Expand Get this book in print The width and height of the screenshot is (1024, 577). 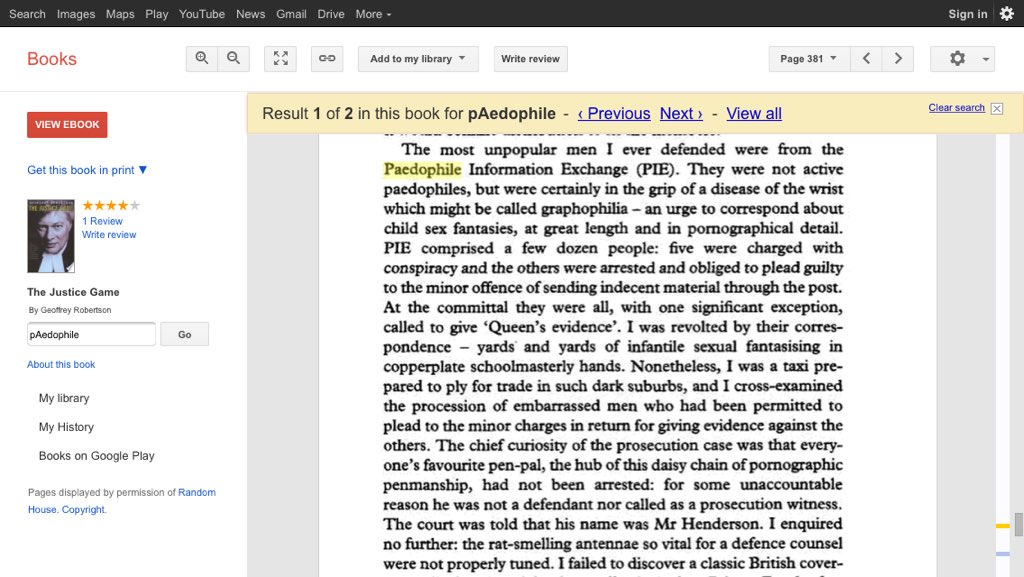(87, 170)
